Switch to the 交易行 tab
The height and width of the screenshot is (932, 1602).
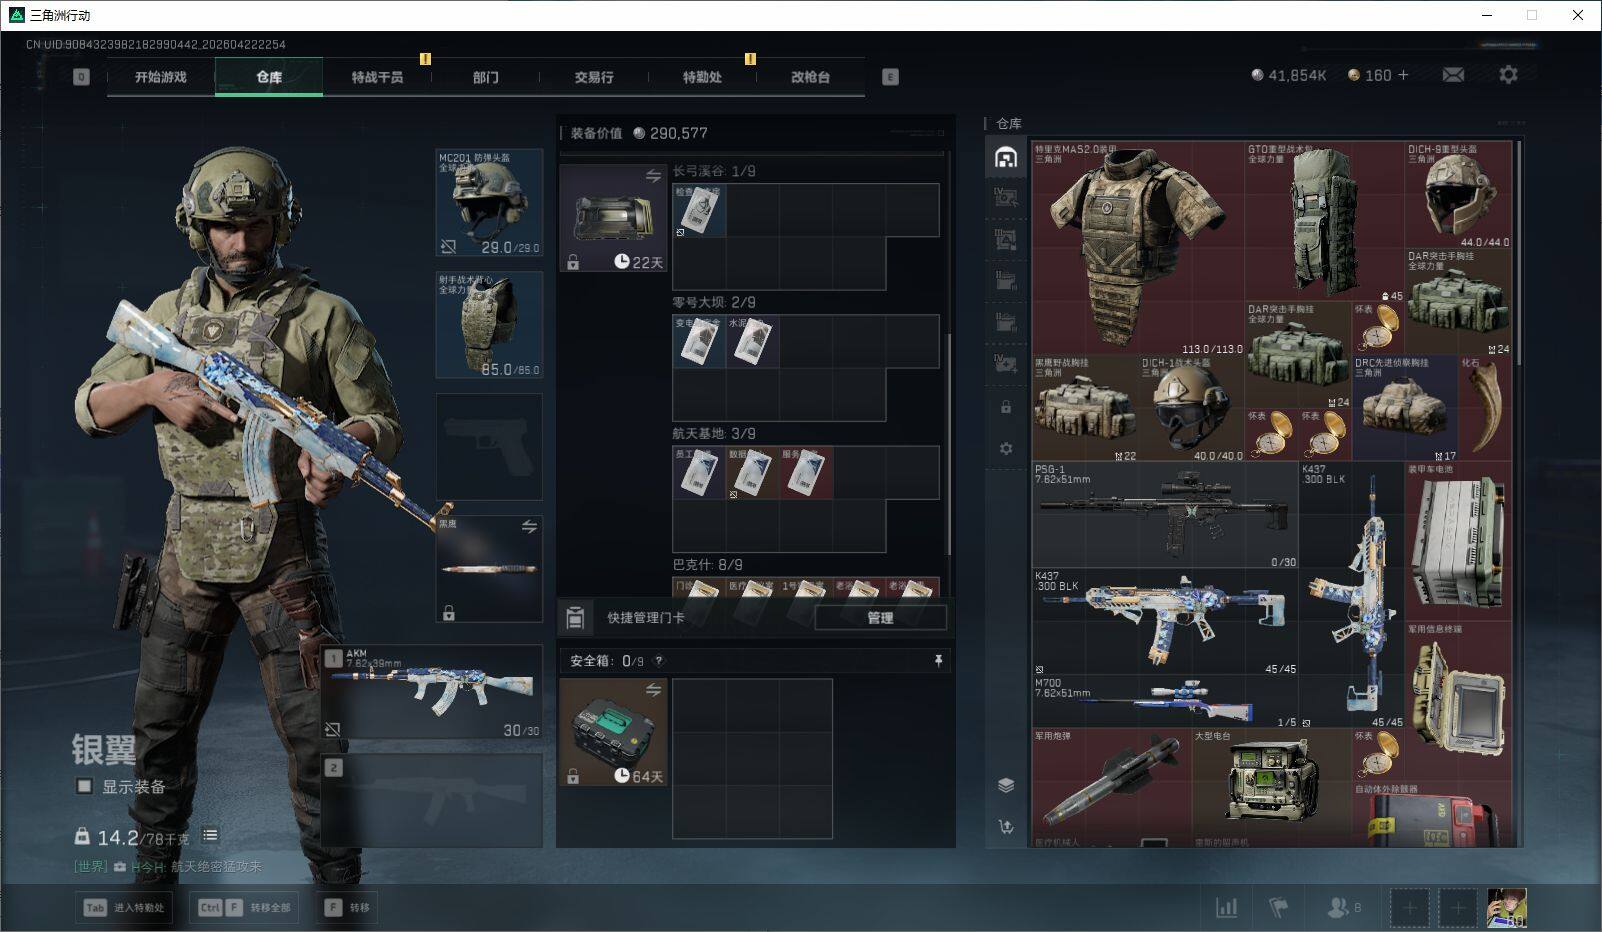594,77
